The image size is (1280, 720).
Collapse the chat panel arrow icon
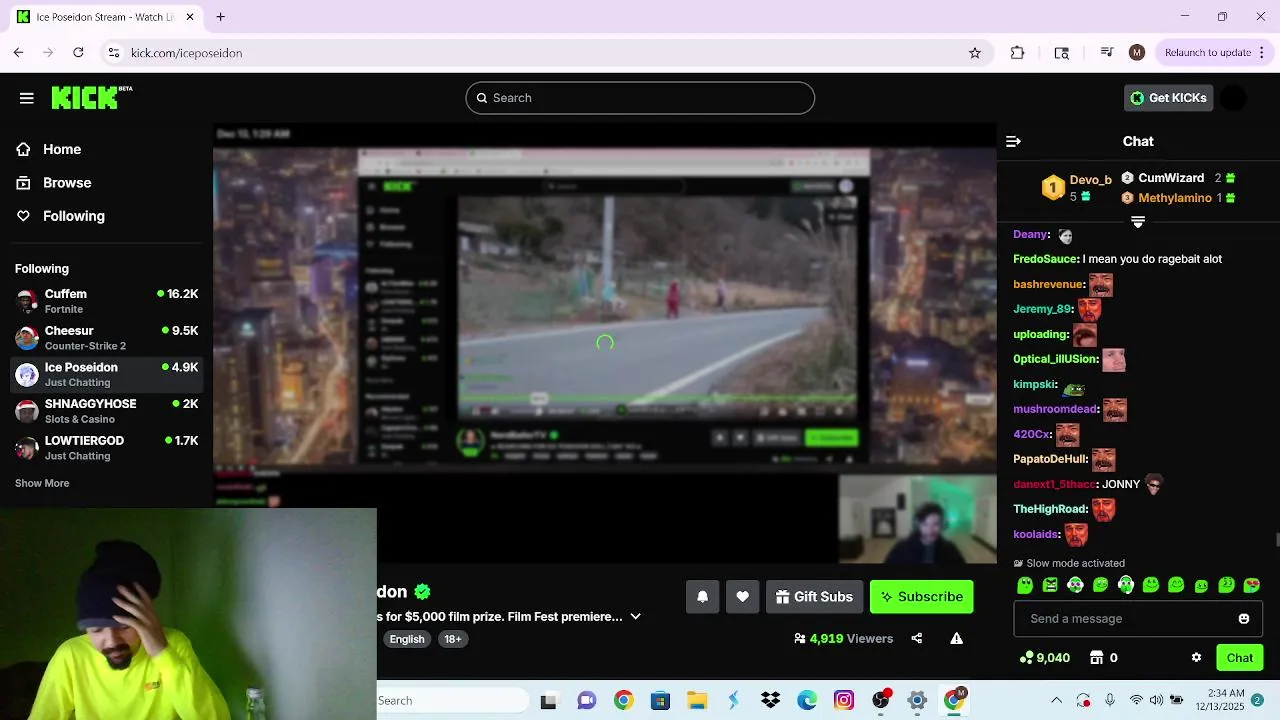[1013, 142]
